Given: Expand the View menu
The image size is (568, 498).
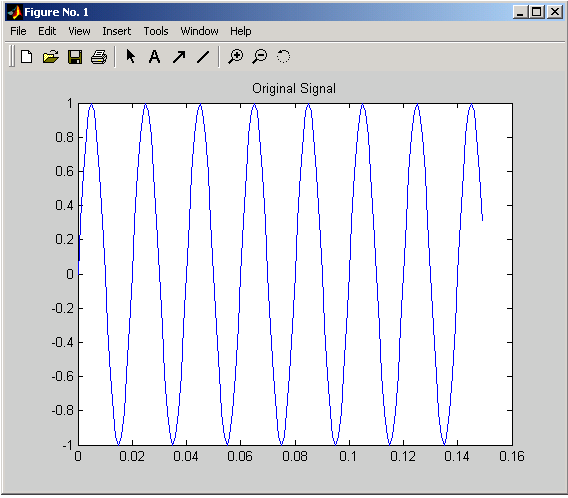Looking at the screenshot, I should [x=79, y=31].
